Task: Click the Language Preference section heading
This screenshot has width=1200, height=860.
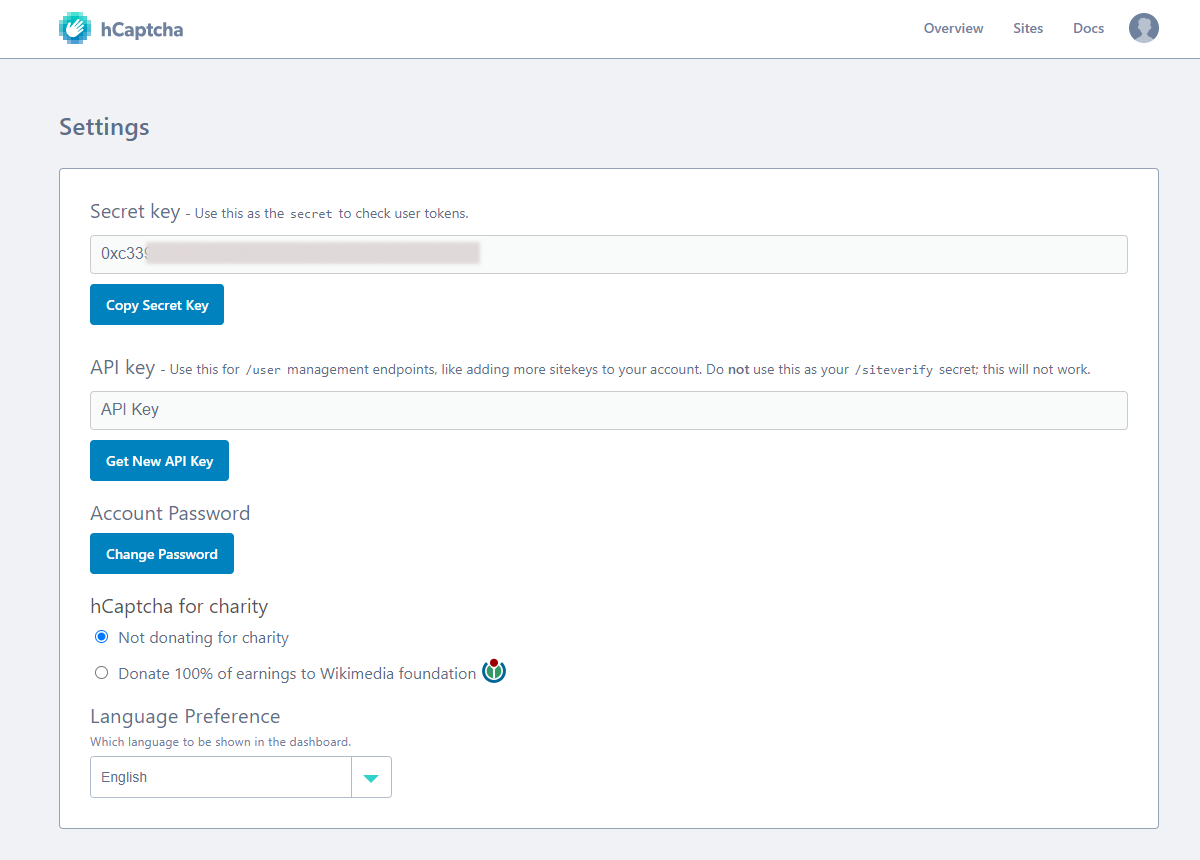Action: tap(185, 716)
